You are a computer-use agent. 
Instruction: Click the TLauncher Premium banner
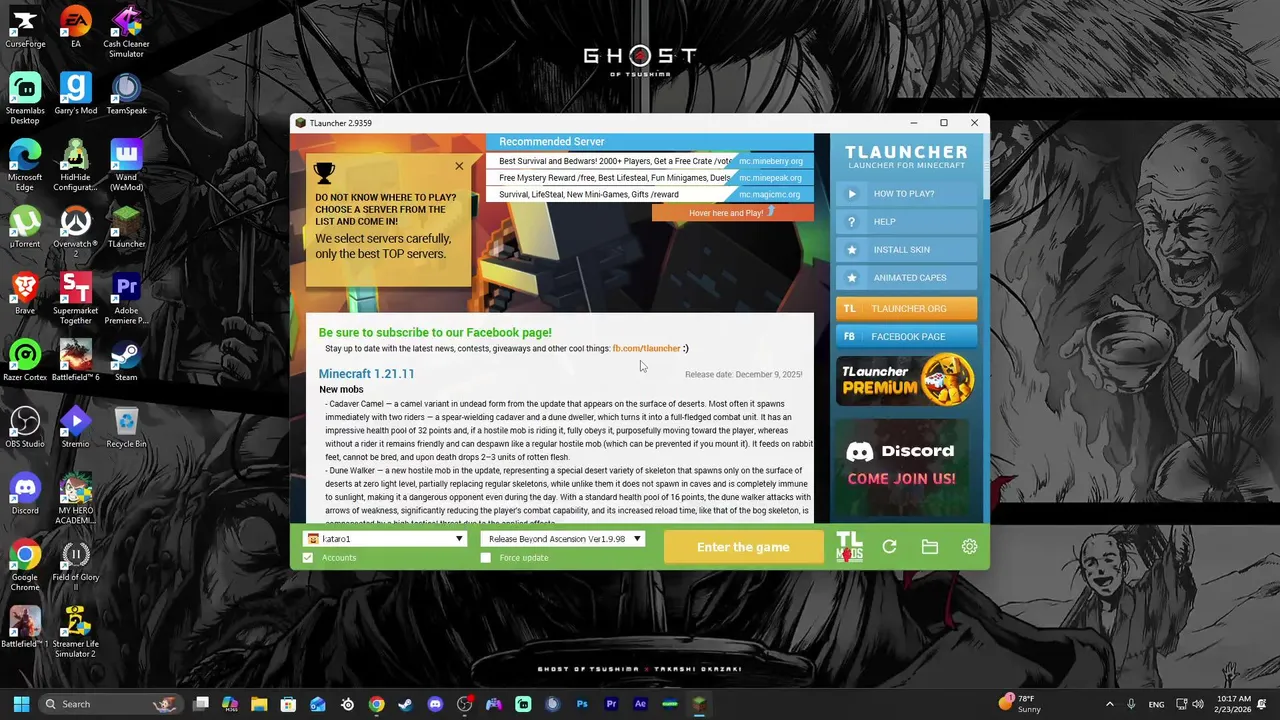(x=906, y=380)
